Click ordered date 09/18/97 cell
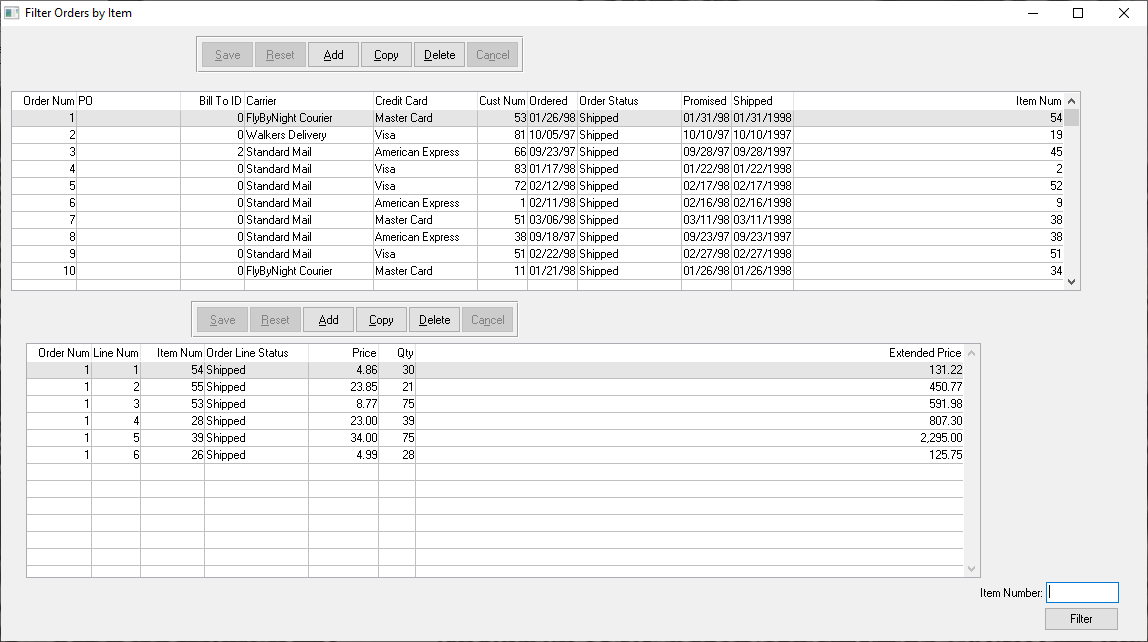Viewport: 1148px width, 642px height. [552, 236]
